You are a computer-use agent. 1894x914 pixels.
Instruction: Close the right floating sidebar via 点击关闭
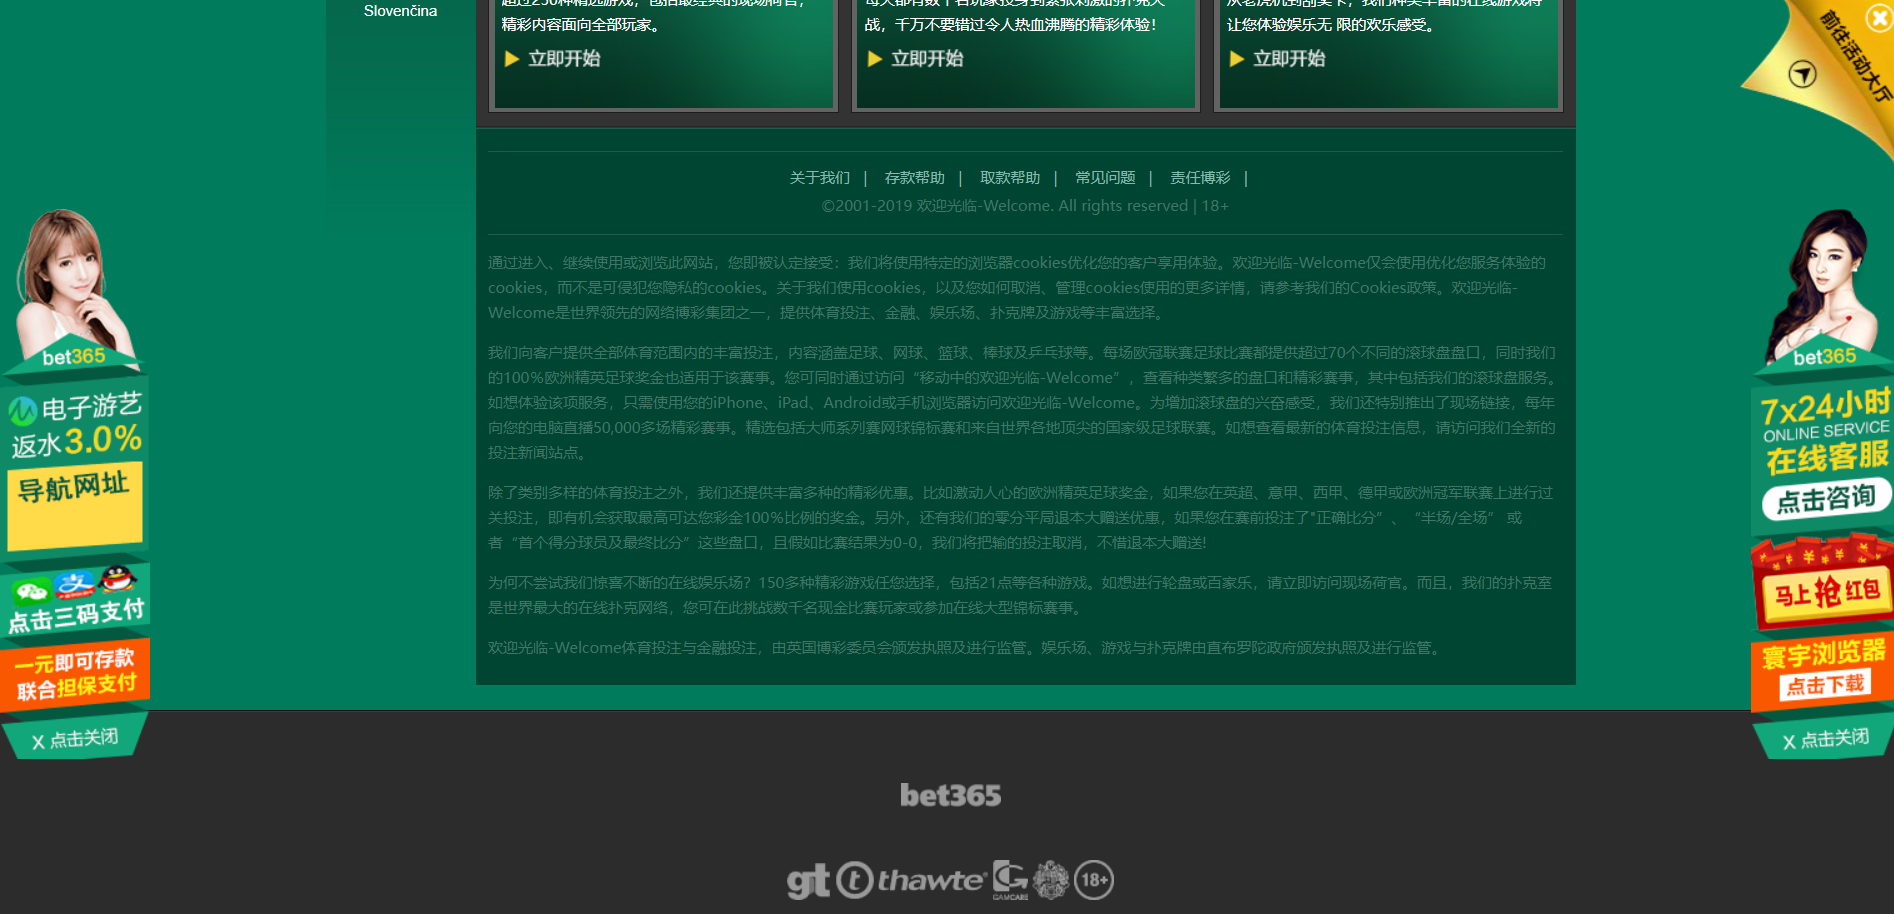pos(1825,739)
